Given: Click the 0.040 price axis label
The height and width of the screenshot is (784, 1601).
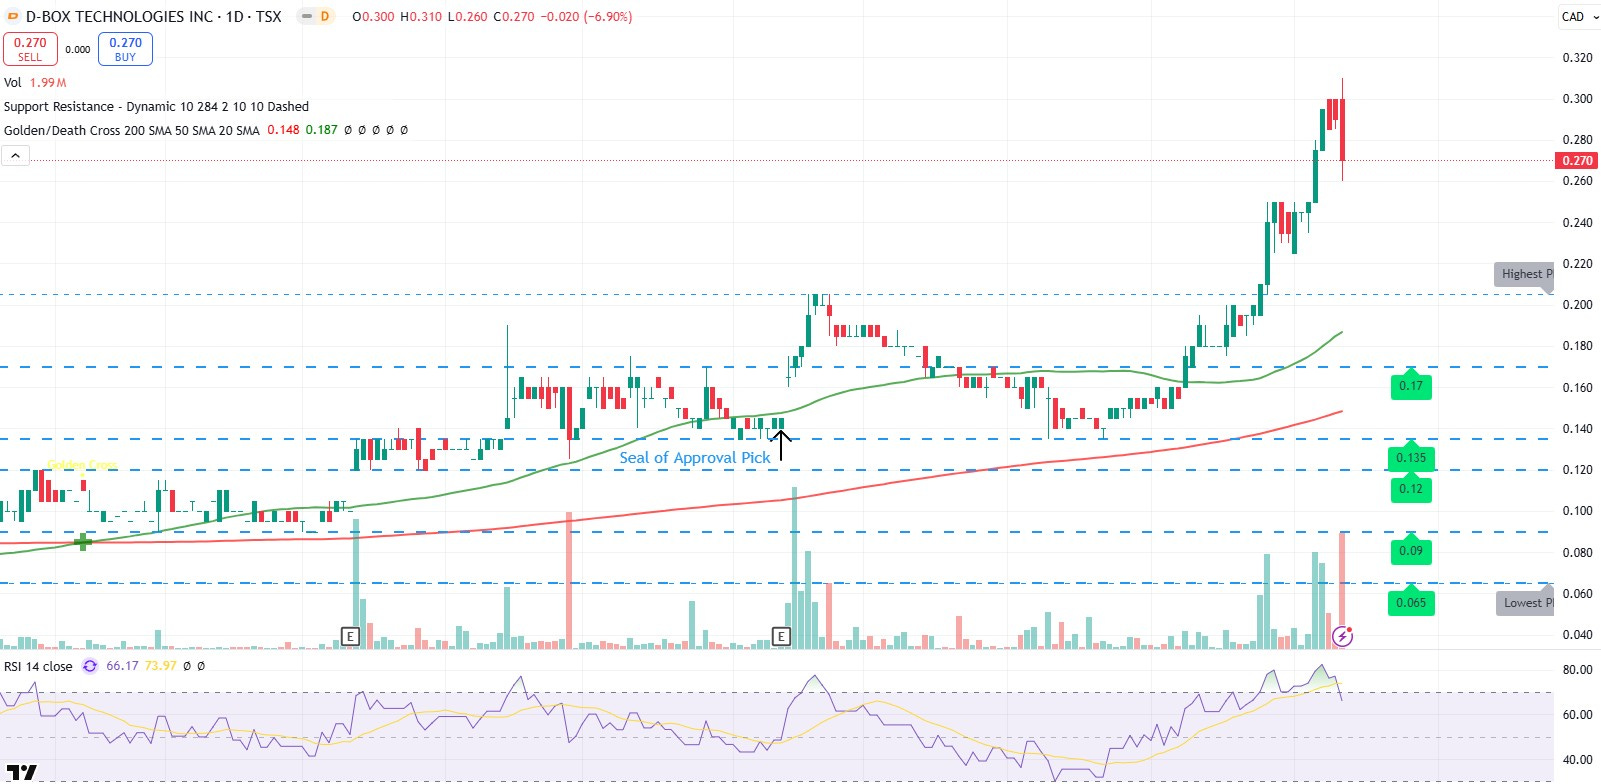Looking at the screenshot, I should tap(1577, 634).
